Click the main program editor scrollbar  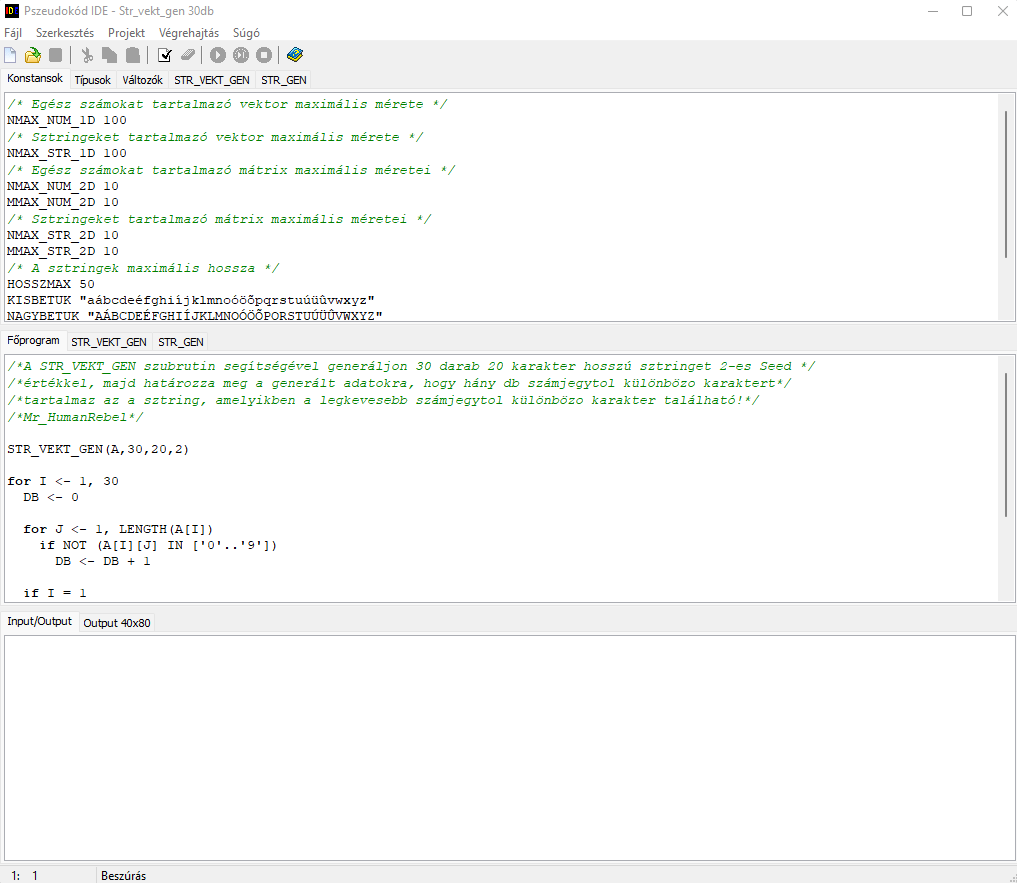pos(1005,440)
